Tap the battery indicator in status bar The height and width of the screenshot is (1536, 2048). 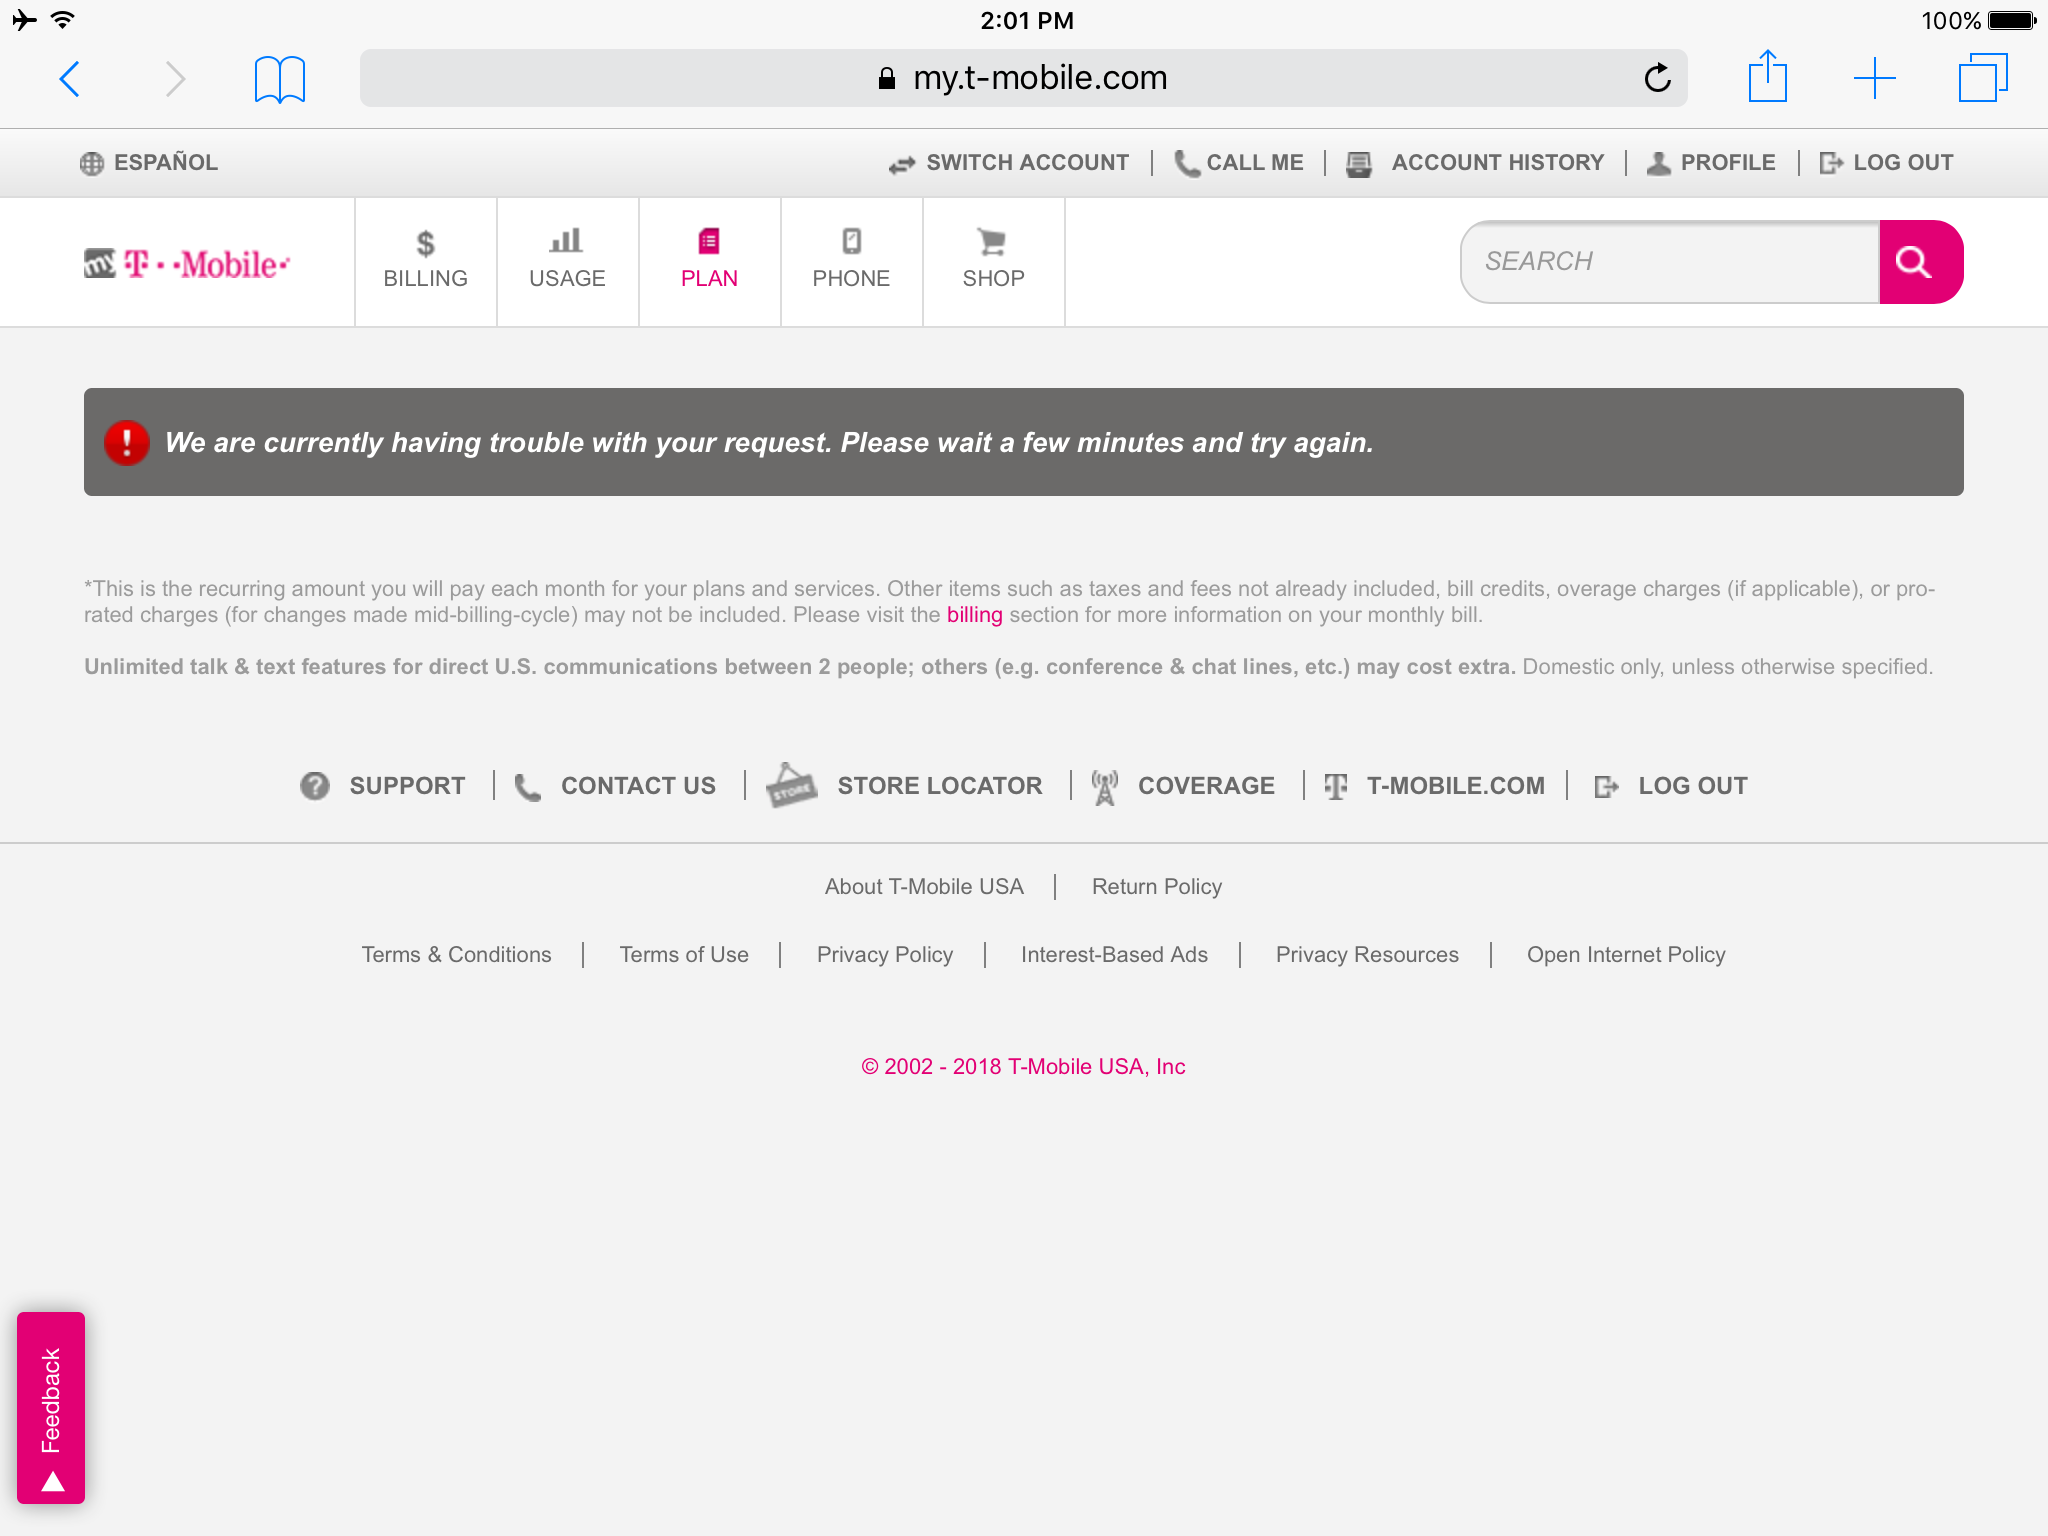coord(2012,20)
